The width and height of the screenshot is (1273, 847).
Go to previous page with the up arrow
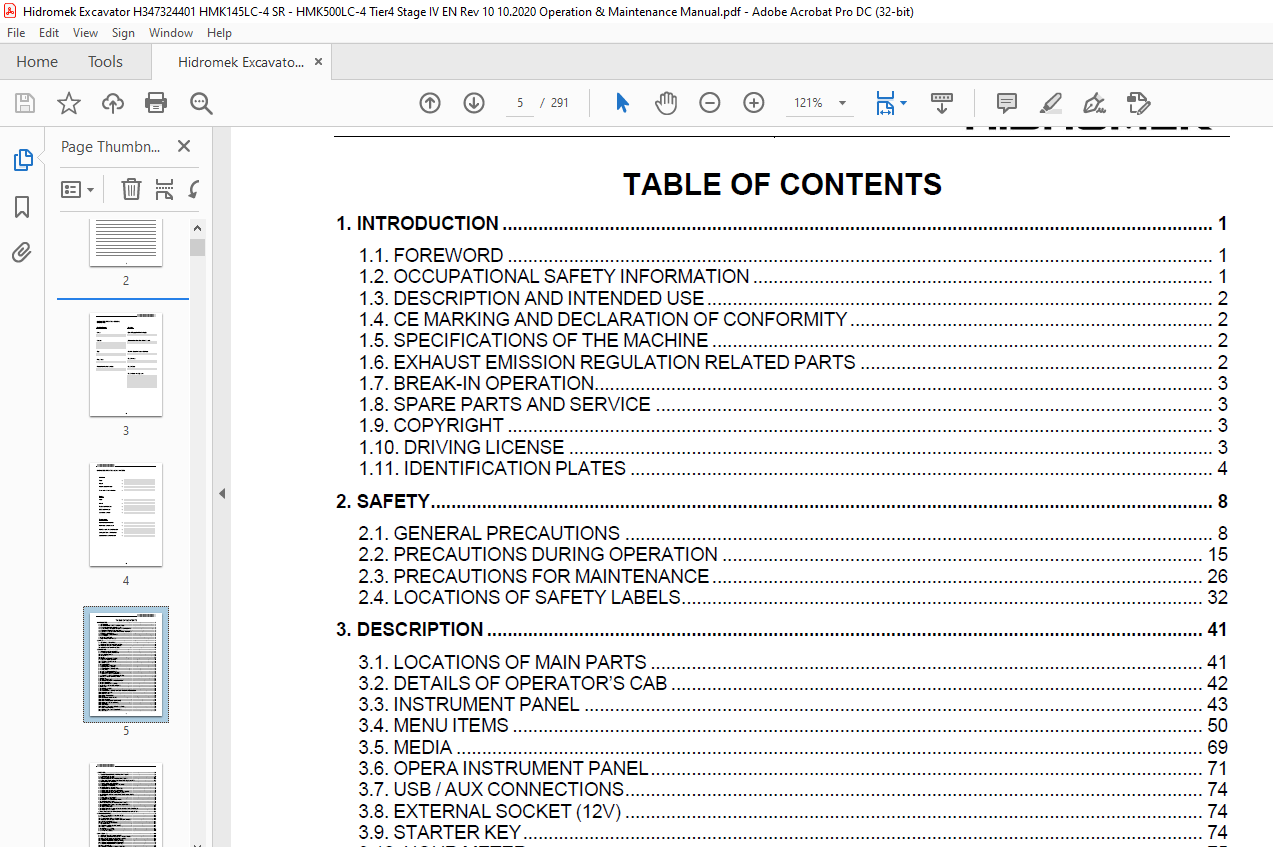tap(430, 103)
